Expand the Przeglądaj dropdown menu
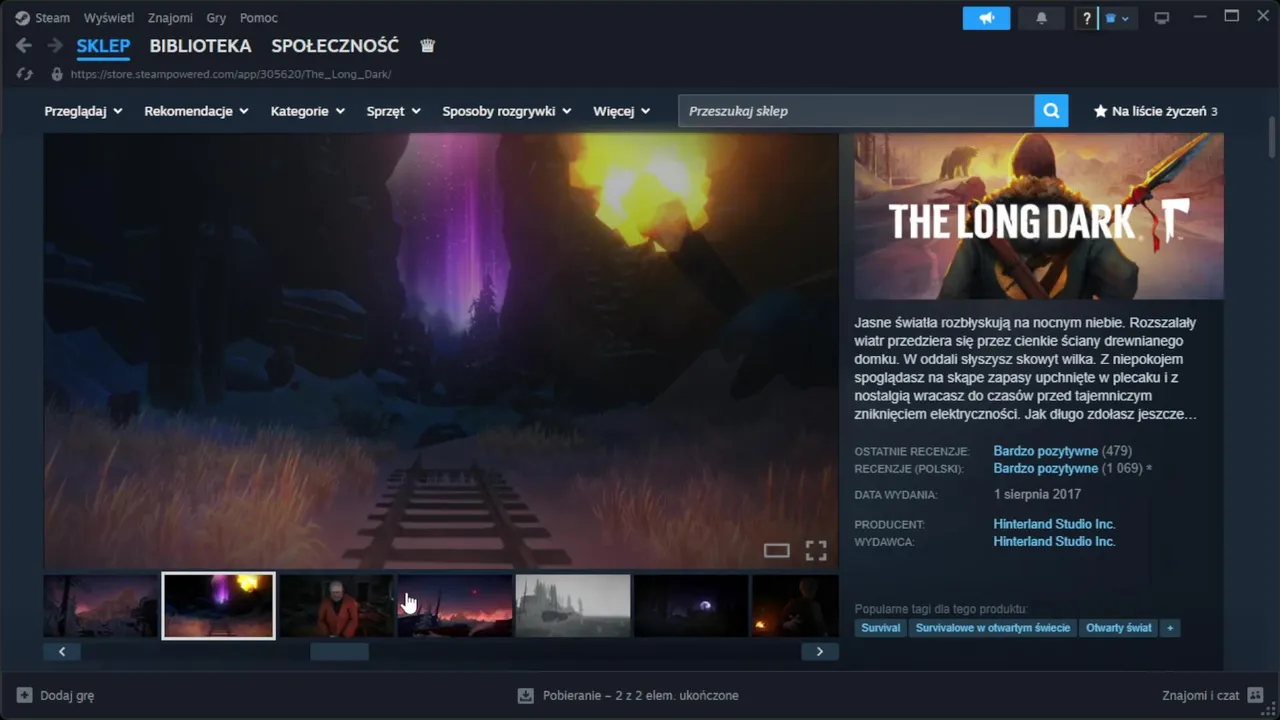Image resolution: width=1280 pixels, height=720 pixels. 83,111
